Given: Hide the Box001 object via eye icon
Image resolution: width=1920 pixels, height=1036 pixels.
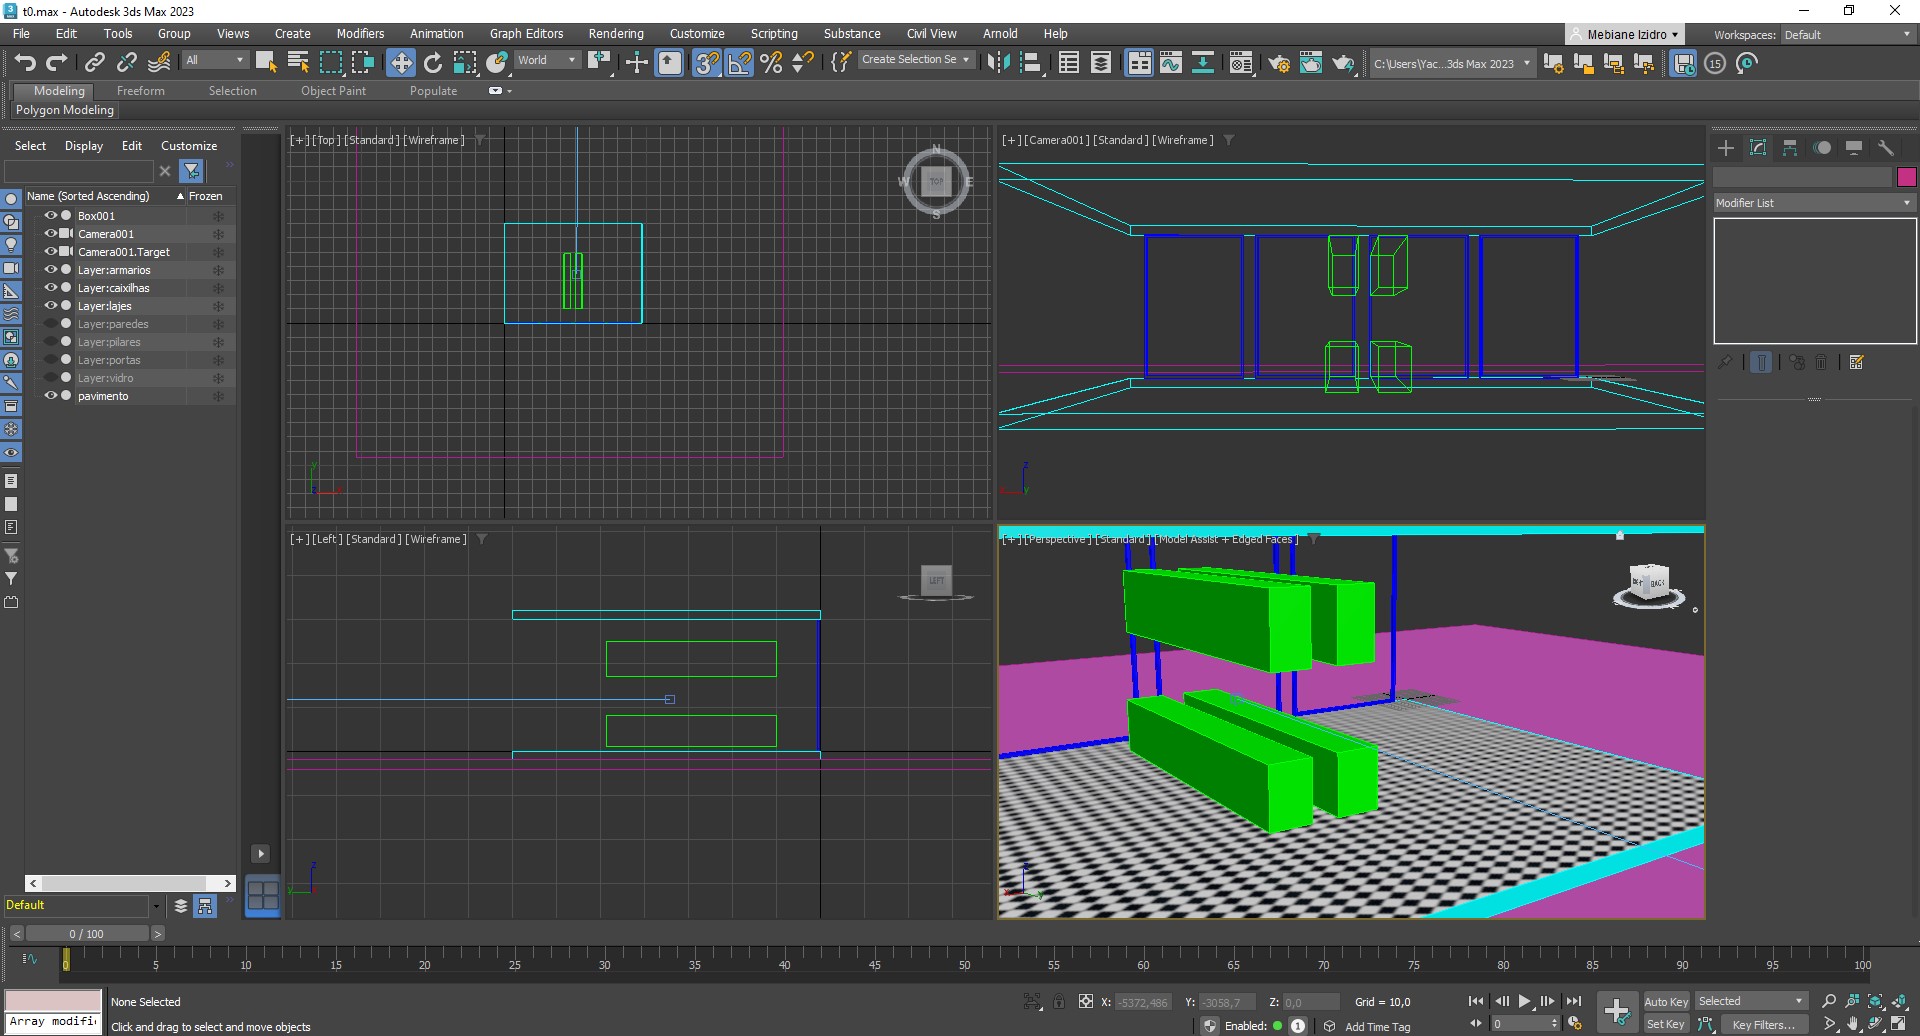Looking at the screenshot, I should (x=50, y=216).
